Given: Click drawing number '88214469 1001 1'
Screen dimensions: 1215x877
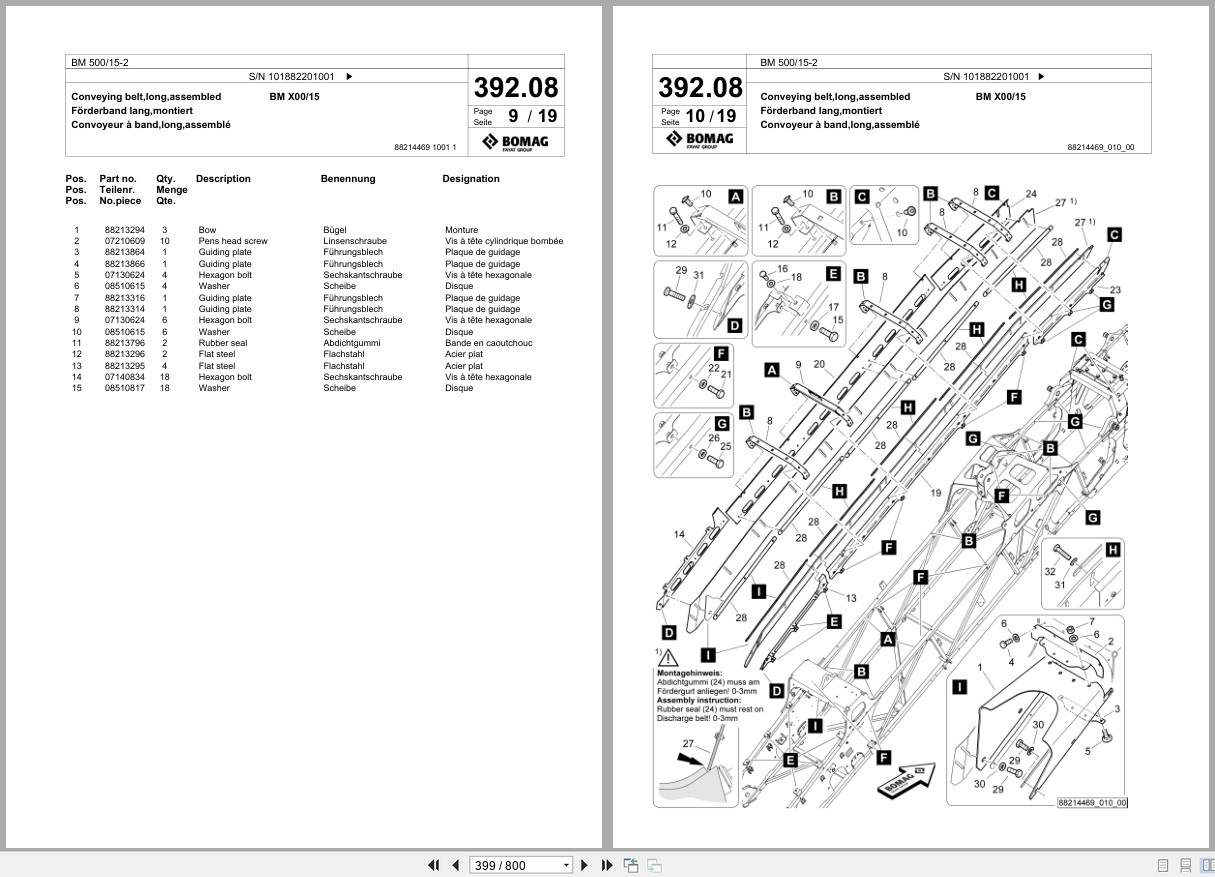Looking at the screenshot, I should point(426,147).
